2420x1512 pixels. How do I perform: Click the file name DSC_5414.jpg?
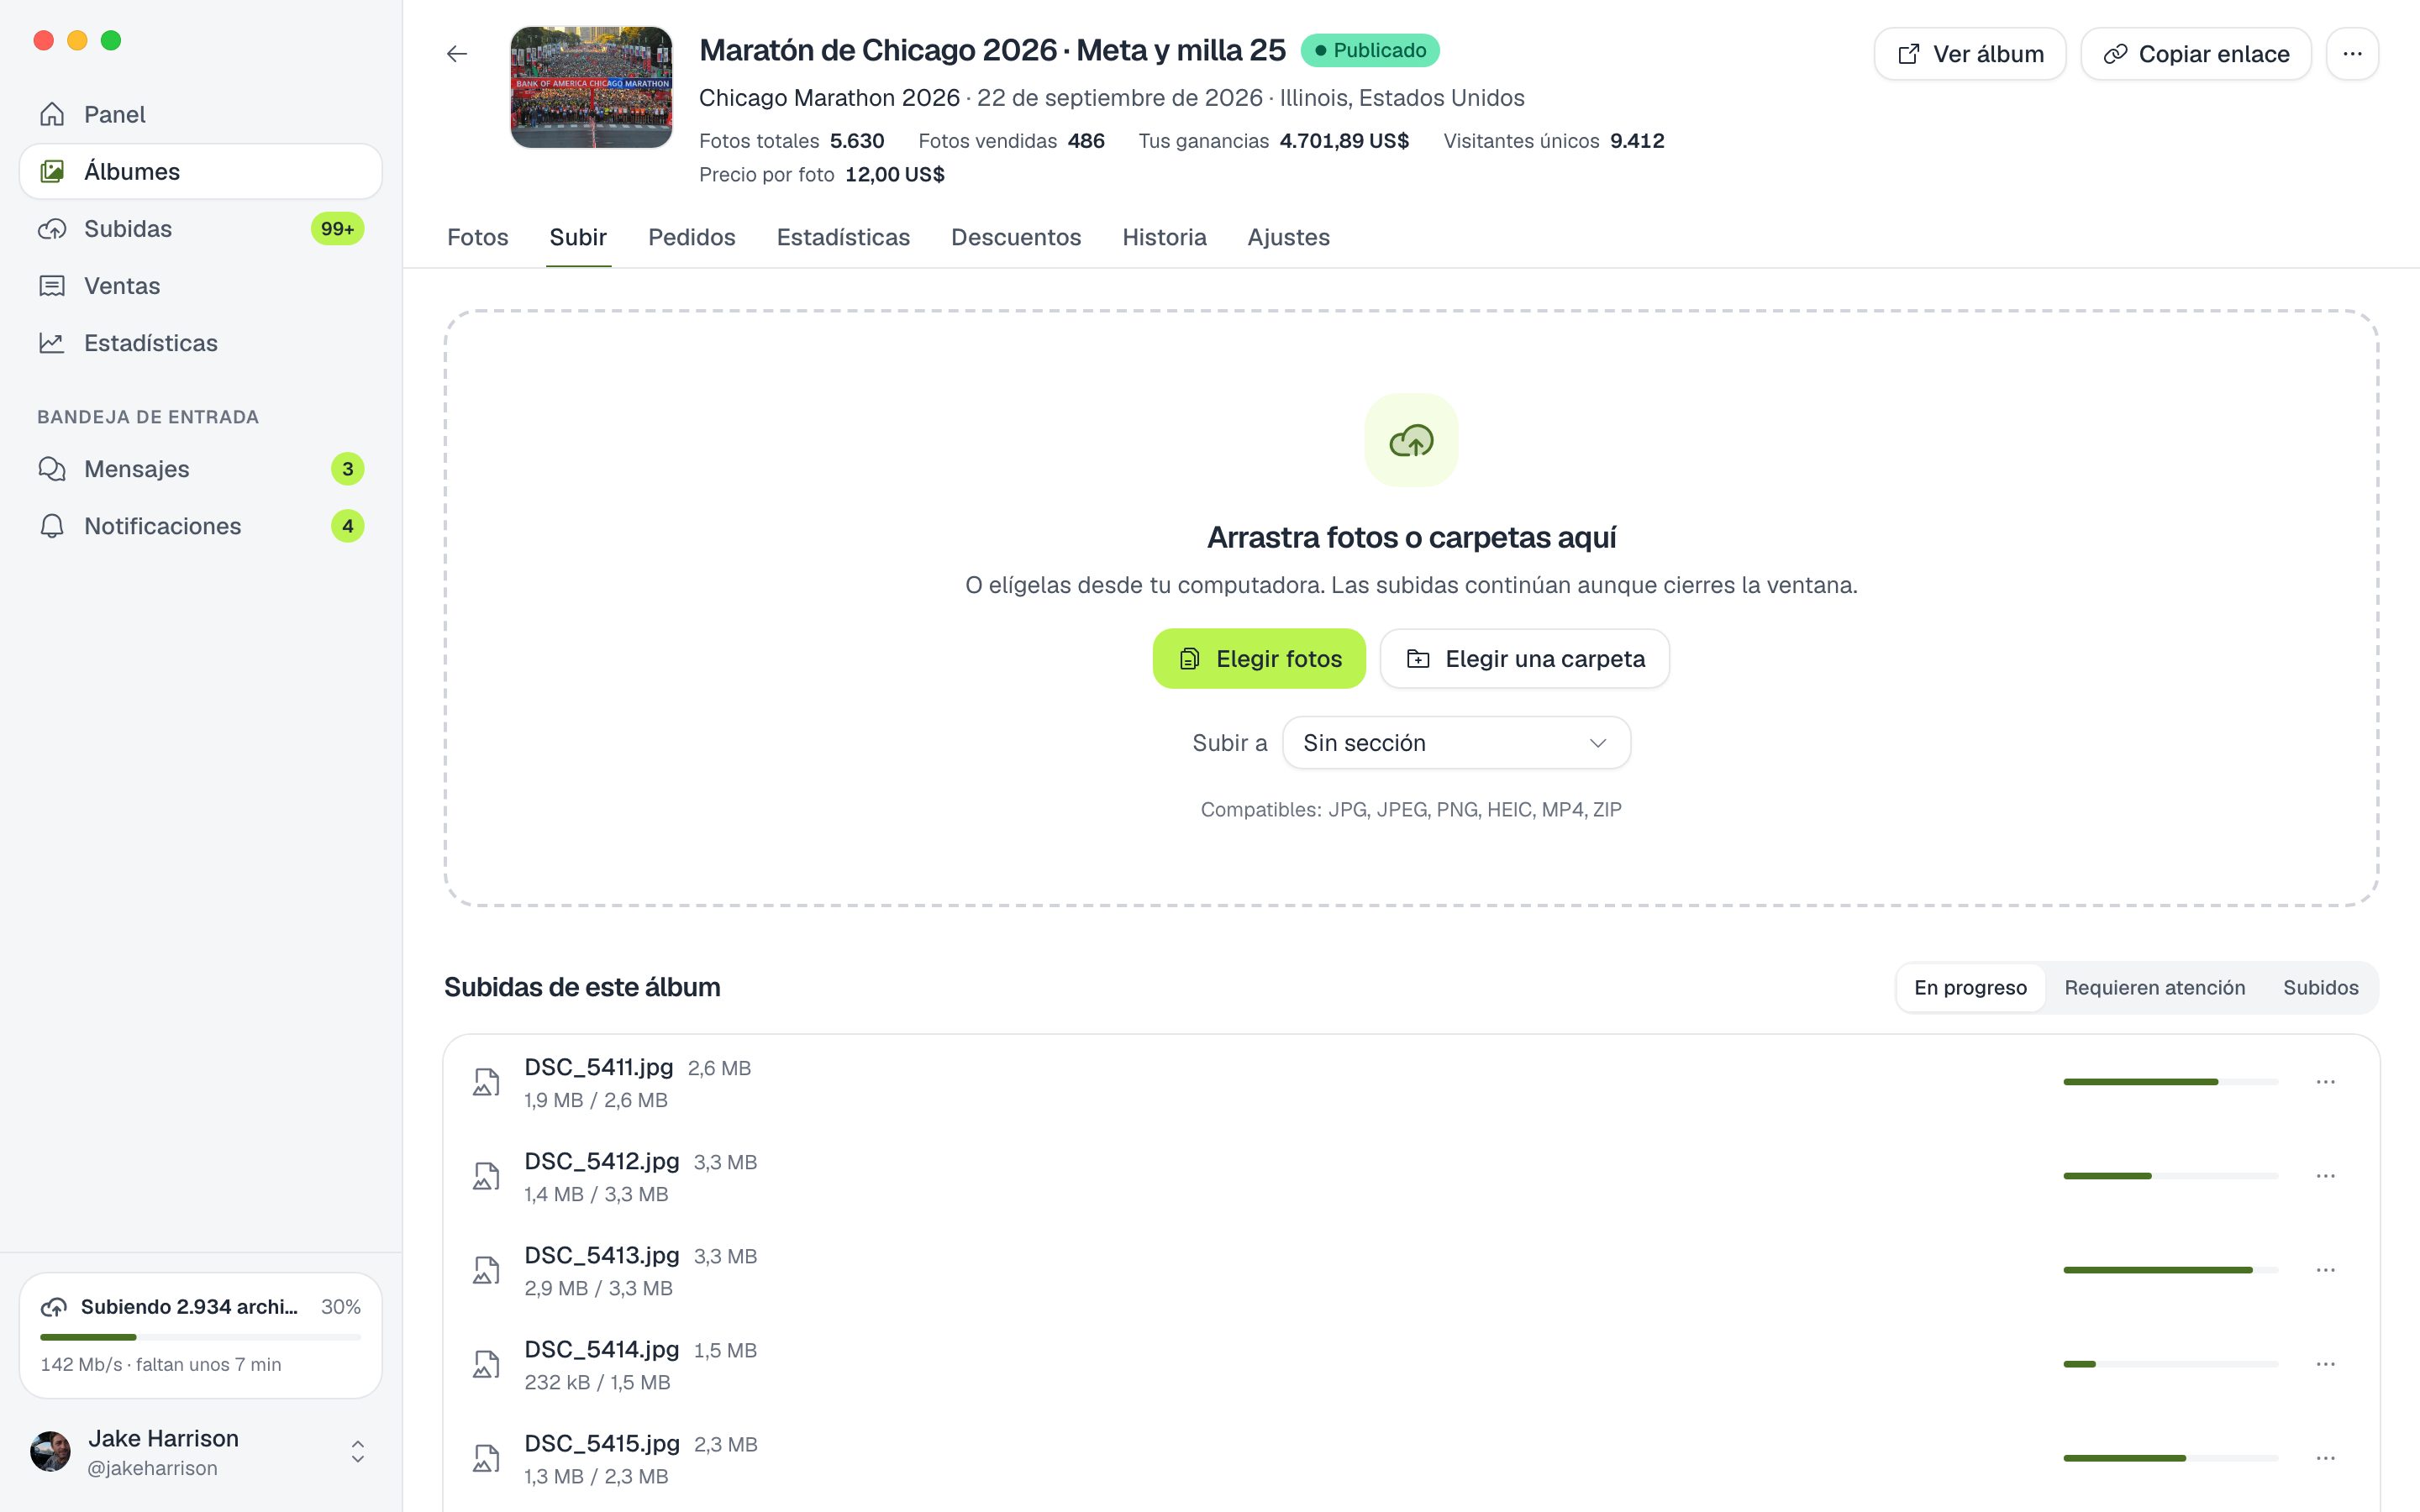pyautogui.click(x=602, y=1349)
